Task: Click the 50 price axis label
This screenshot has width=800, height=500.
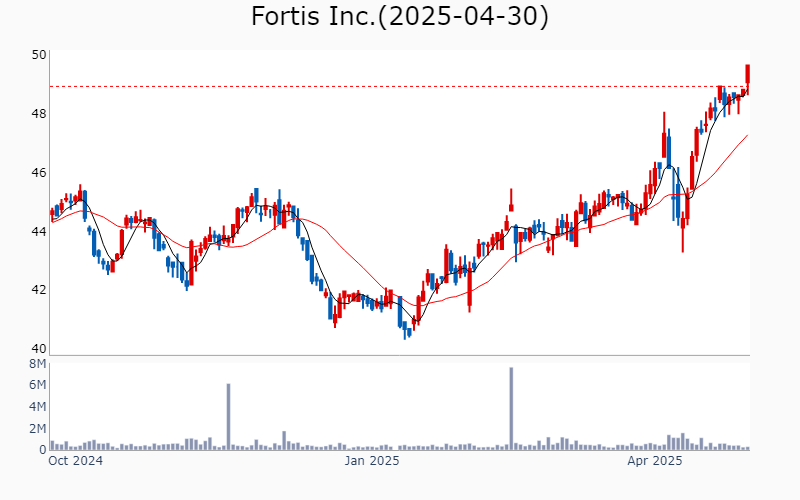Action: point(39,55)
